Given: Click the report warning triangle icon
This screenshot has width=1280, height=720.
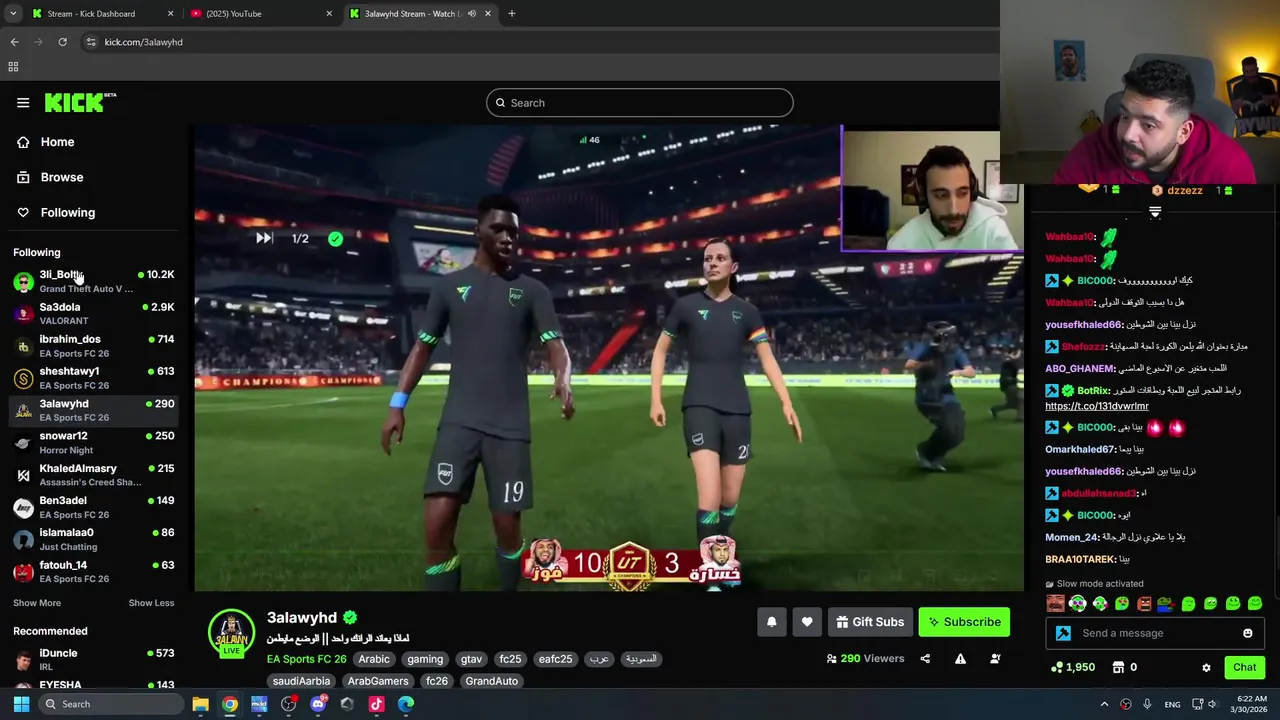Looking at the screenshot, I should point(960,659).
